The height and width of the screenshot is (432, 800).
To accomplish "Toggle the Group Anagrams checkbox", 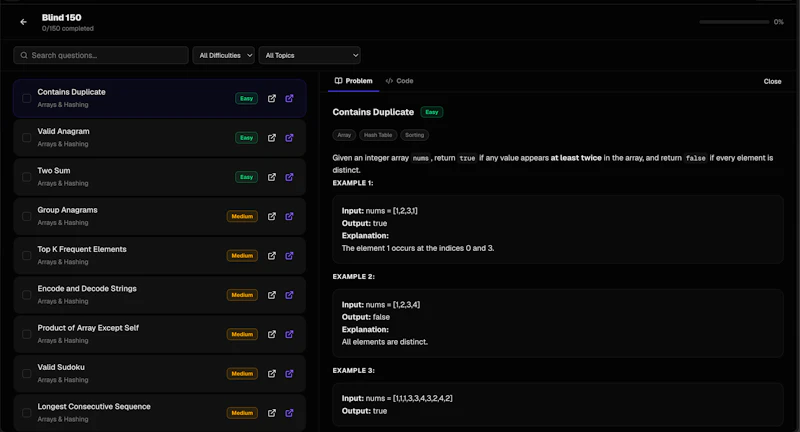I will pos(27,216).
